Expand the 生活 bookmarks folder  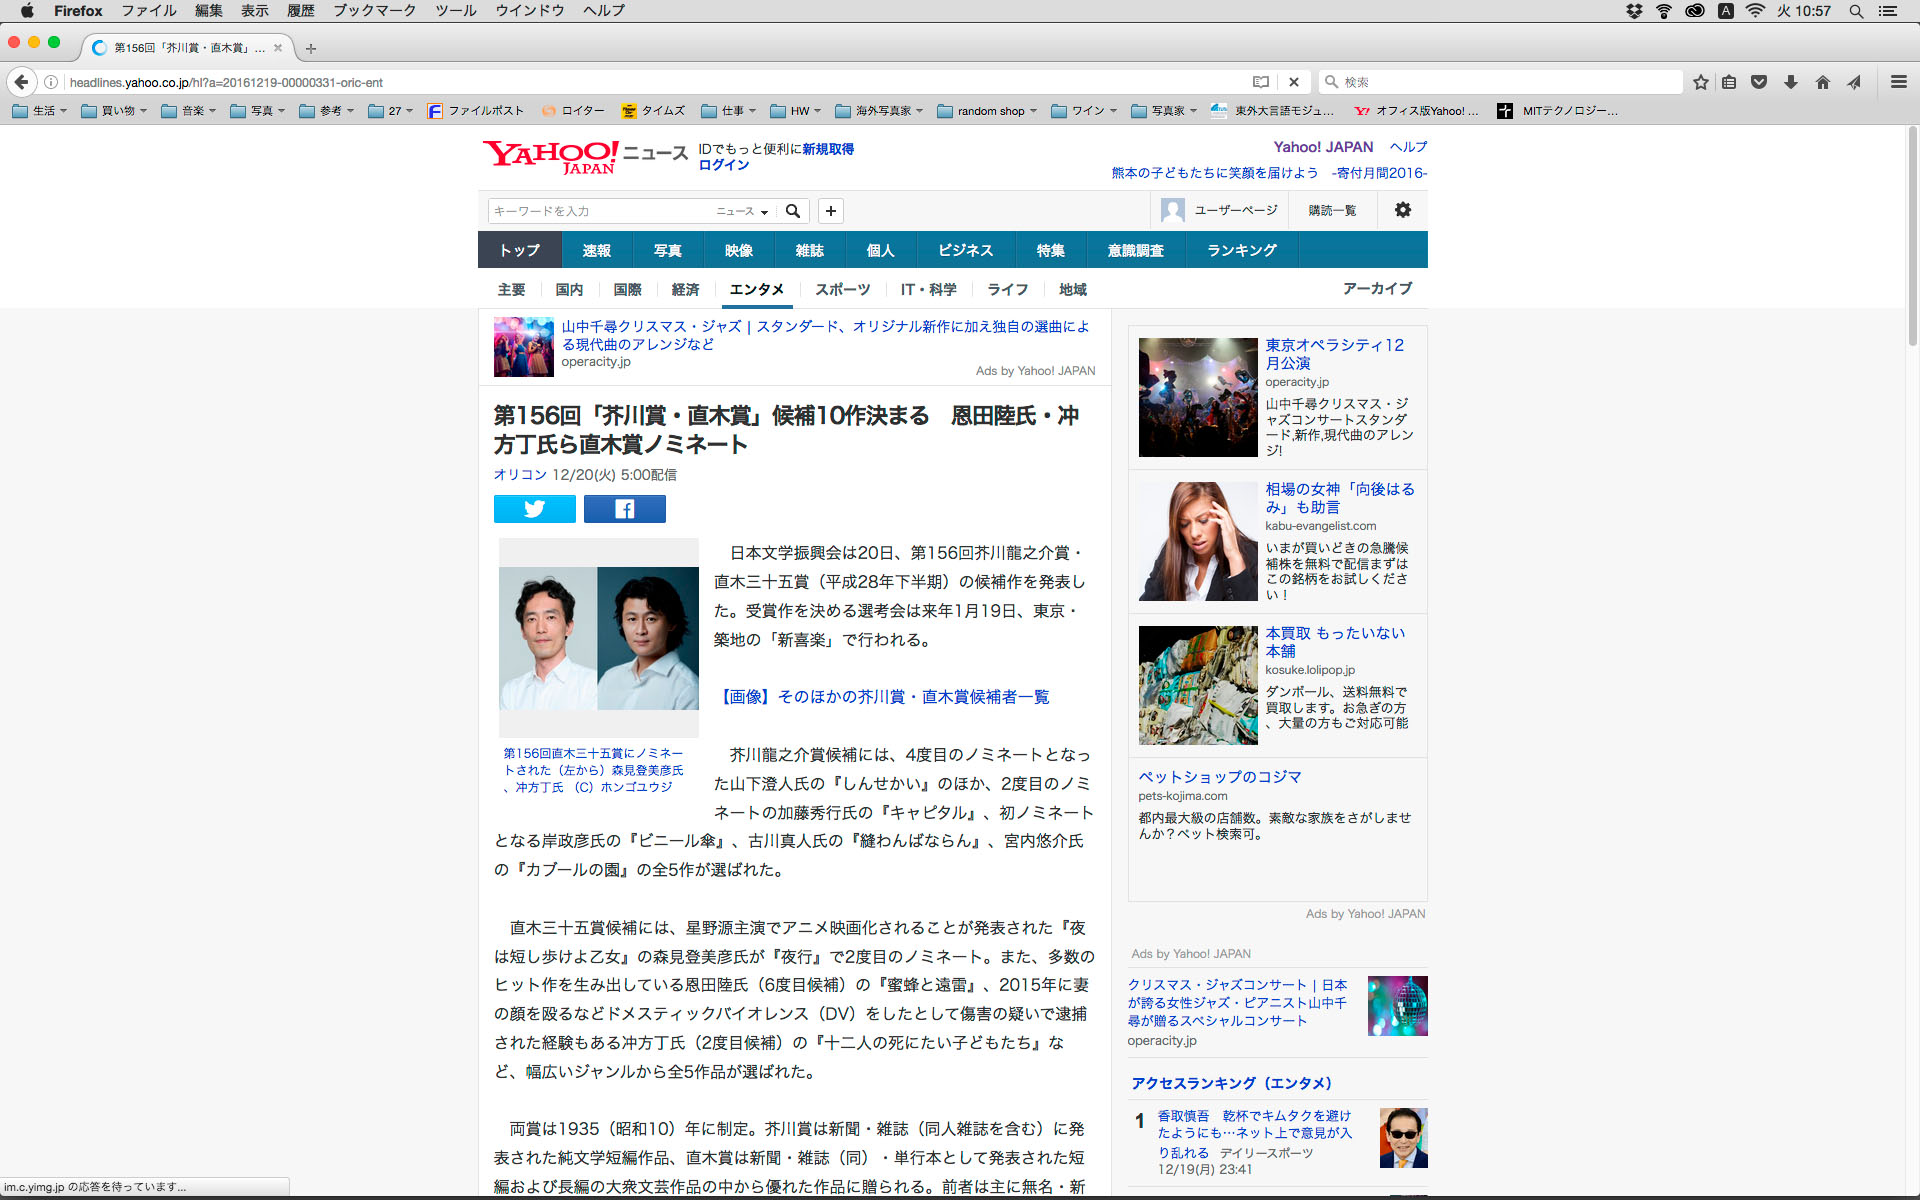coord(40,111)
